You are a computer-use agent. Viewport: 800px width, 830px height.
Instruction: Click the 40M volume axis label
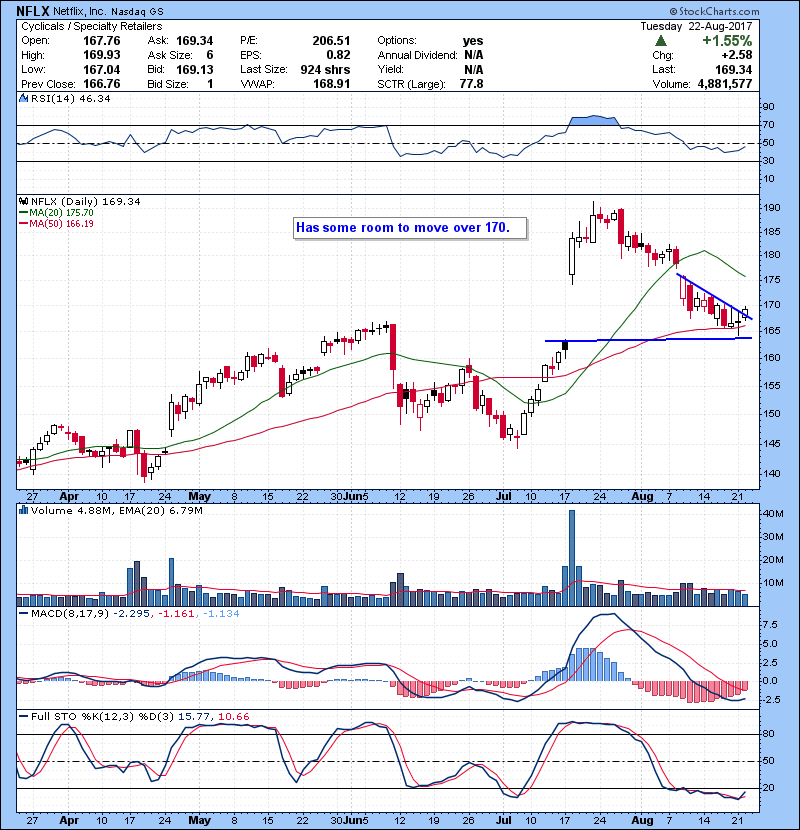[x=773, y=513]
